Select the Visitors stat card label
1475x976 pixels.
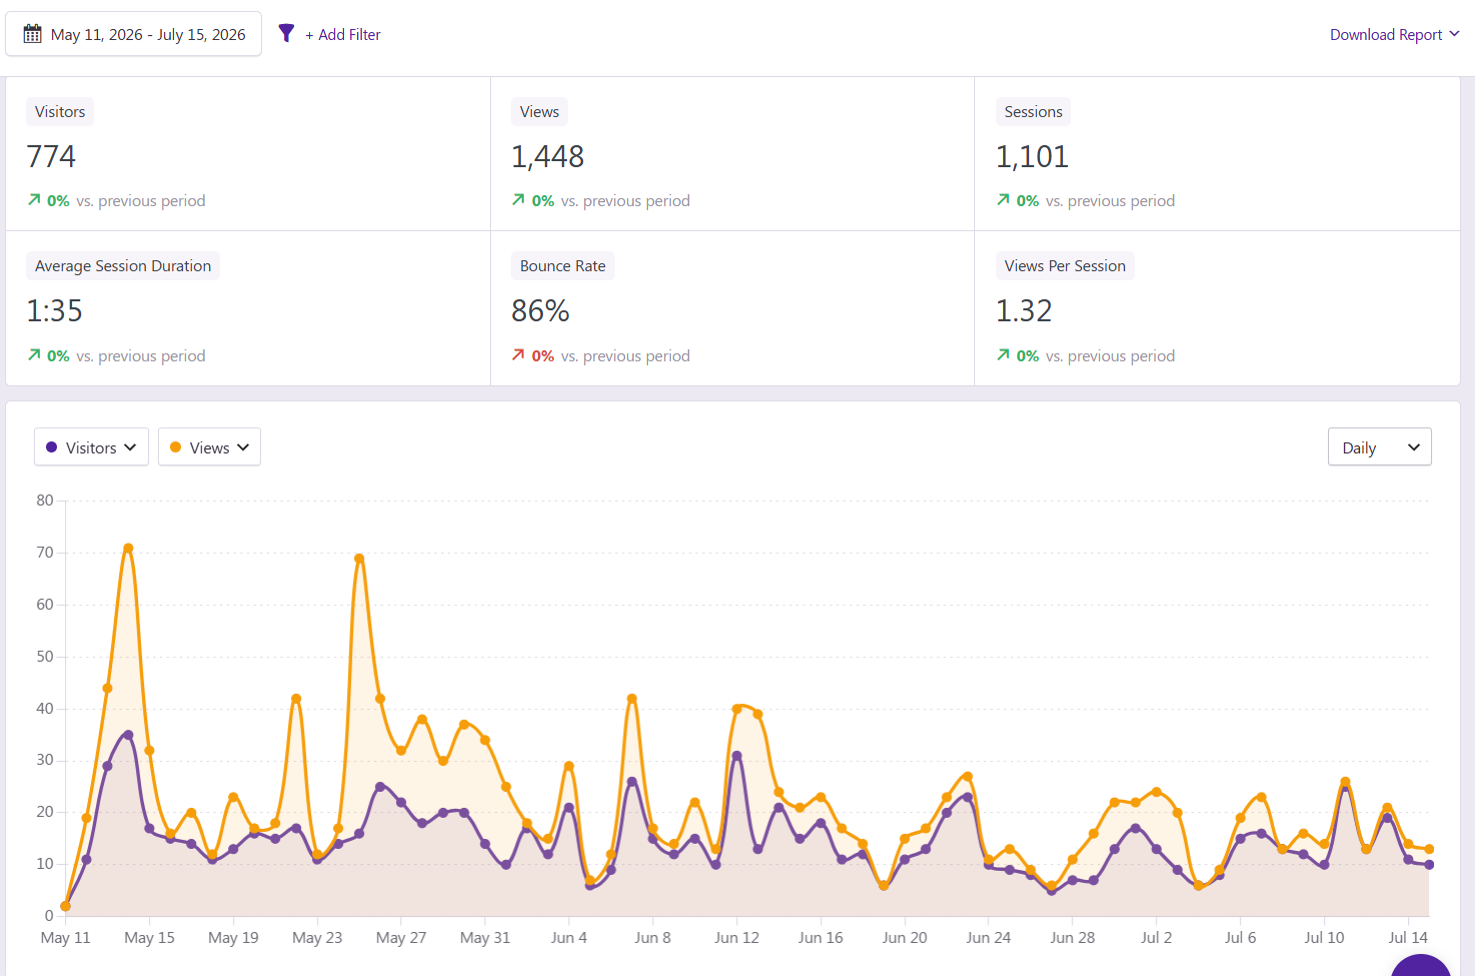point(60,112)
